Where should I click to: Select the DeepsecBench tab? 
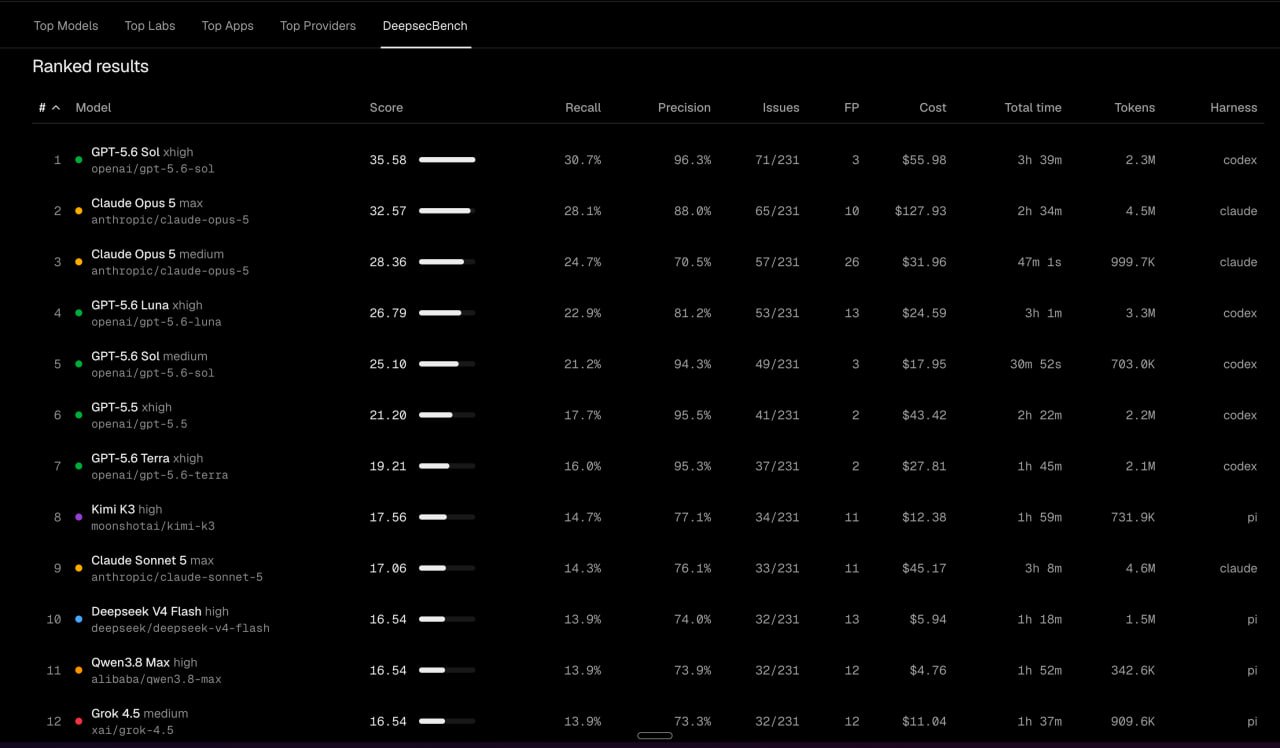[x=425, y=26]
